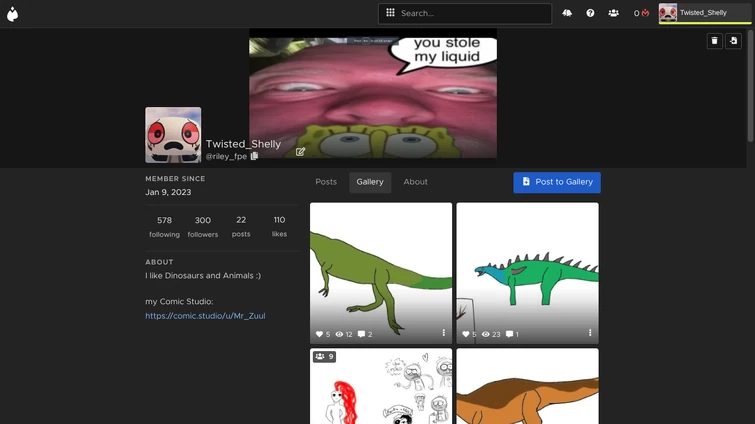Click the profile avatar picture

click(x=173, y=135)
